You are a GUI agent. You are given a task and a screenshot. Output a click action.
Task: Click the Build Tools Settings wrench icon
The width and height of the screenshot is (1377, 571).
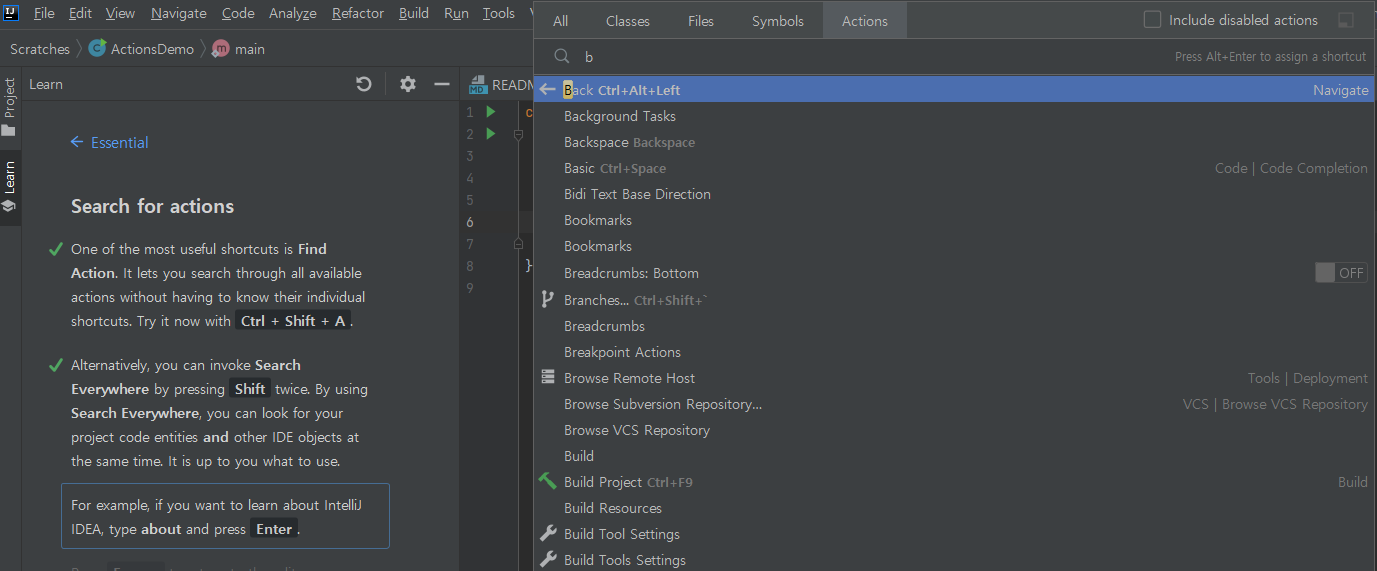coord(547,559)
